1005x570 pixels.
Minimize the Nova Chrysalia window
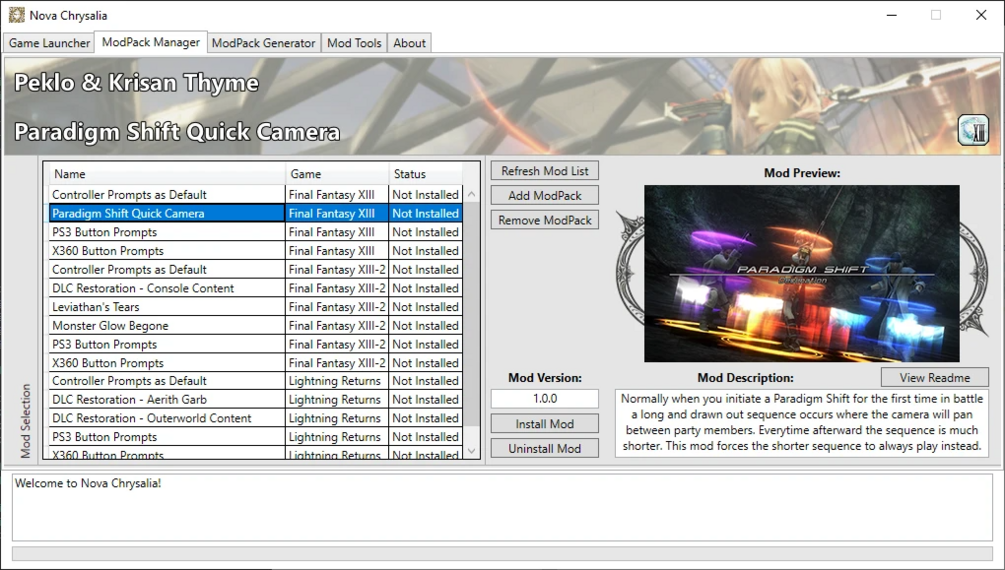[892, 15]
